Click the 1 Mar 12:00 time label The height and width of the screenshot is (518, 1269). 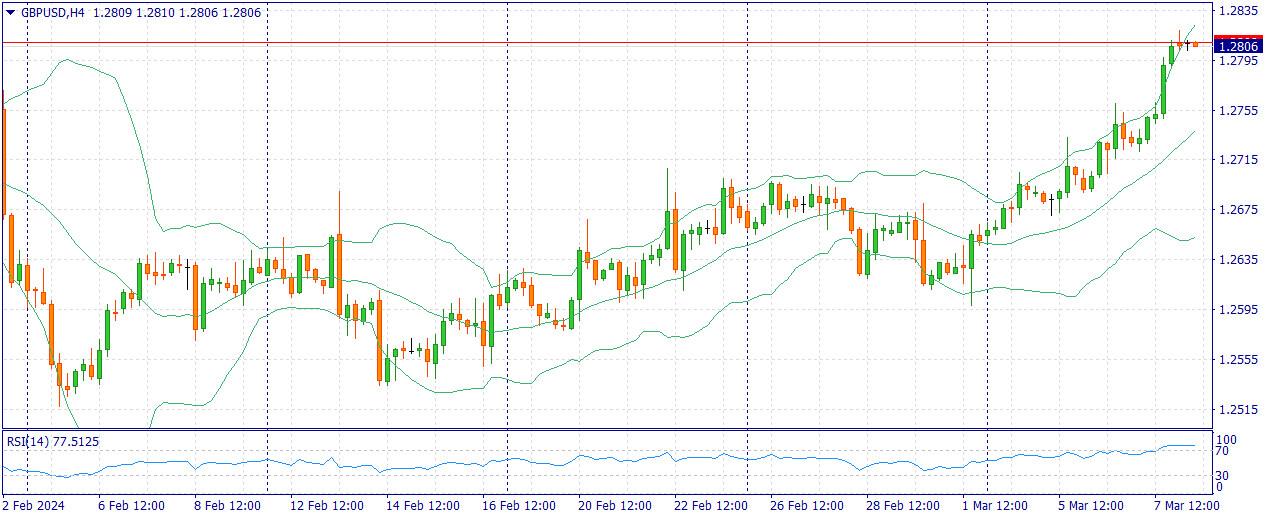click(996, 506)
